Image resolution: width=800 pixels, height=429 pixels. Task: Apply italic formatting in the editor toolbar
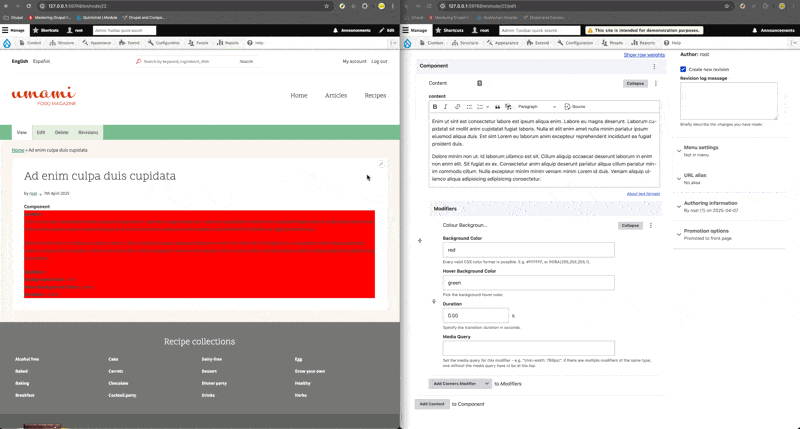[x=446, y=106]
